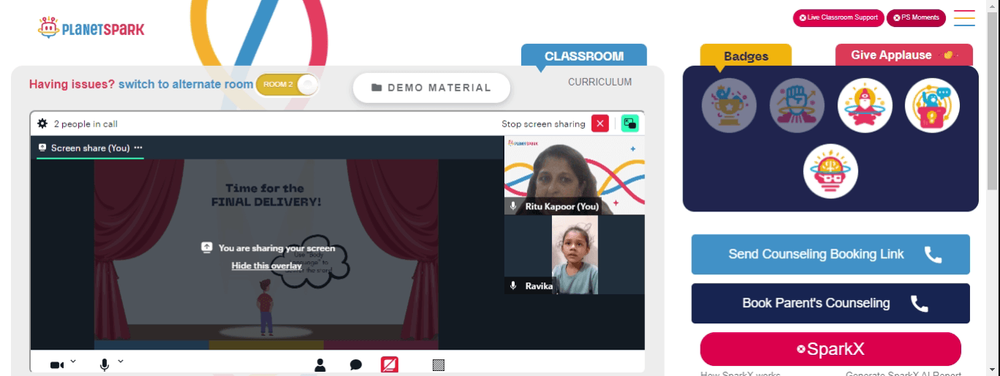
Task: Click the gray square icon in call toolbar
Action: (438, 365)
